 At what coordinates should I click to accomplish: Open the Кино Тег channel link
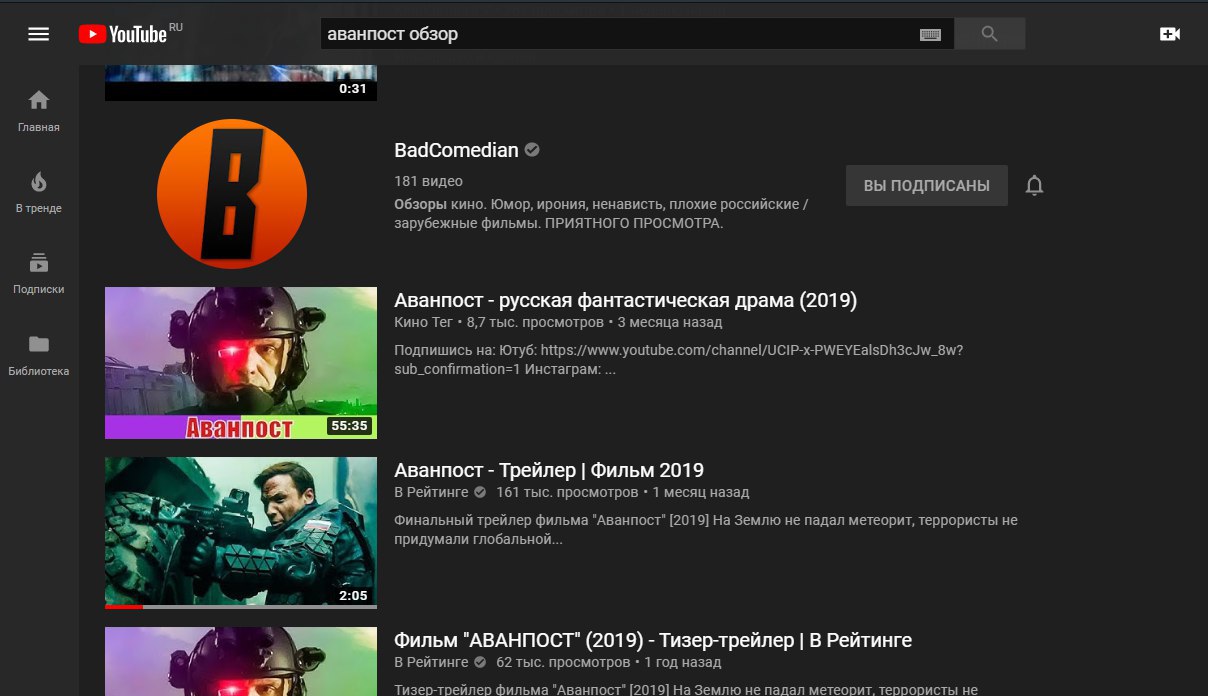point(424,322)
